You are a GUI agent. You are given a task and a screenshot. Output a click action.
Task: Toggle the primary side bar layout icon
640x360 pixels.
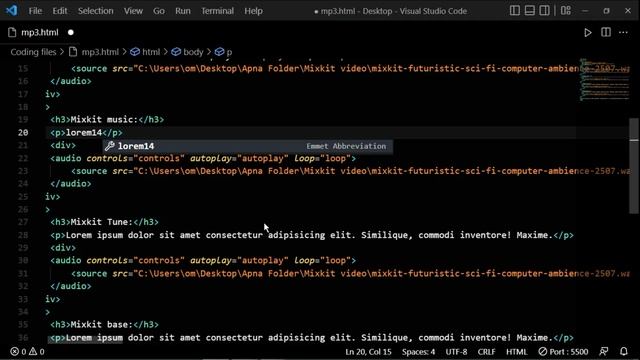[515, 11]
